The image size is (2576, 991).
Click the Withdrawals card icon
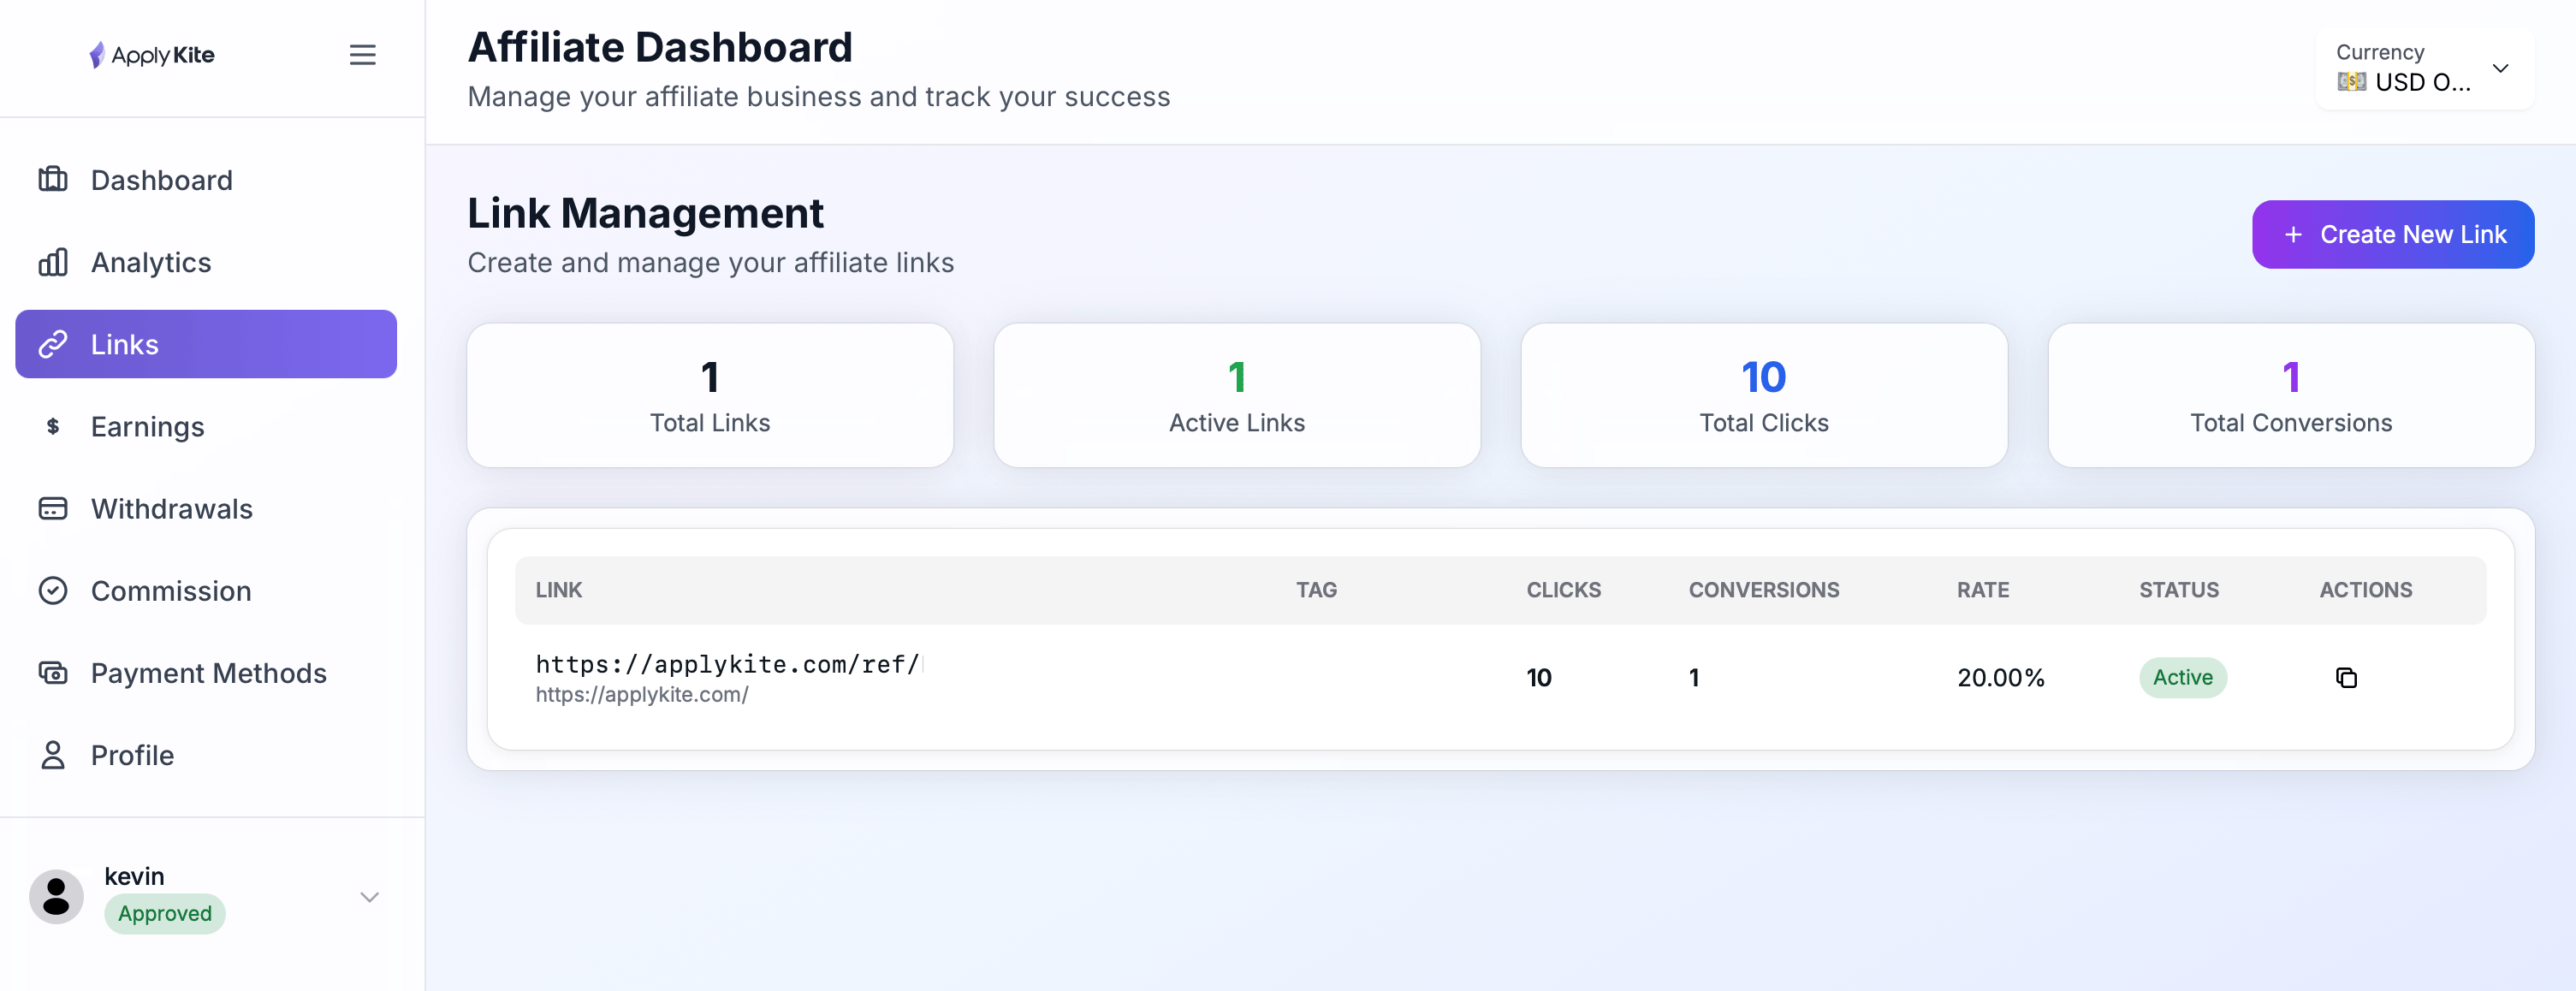[53, 509]
